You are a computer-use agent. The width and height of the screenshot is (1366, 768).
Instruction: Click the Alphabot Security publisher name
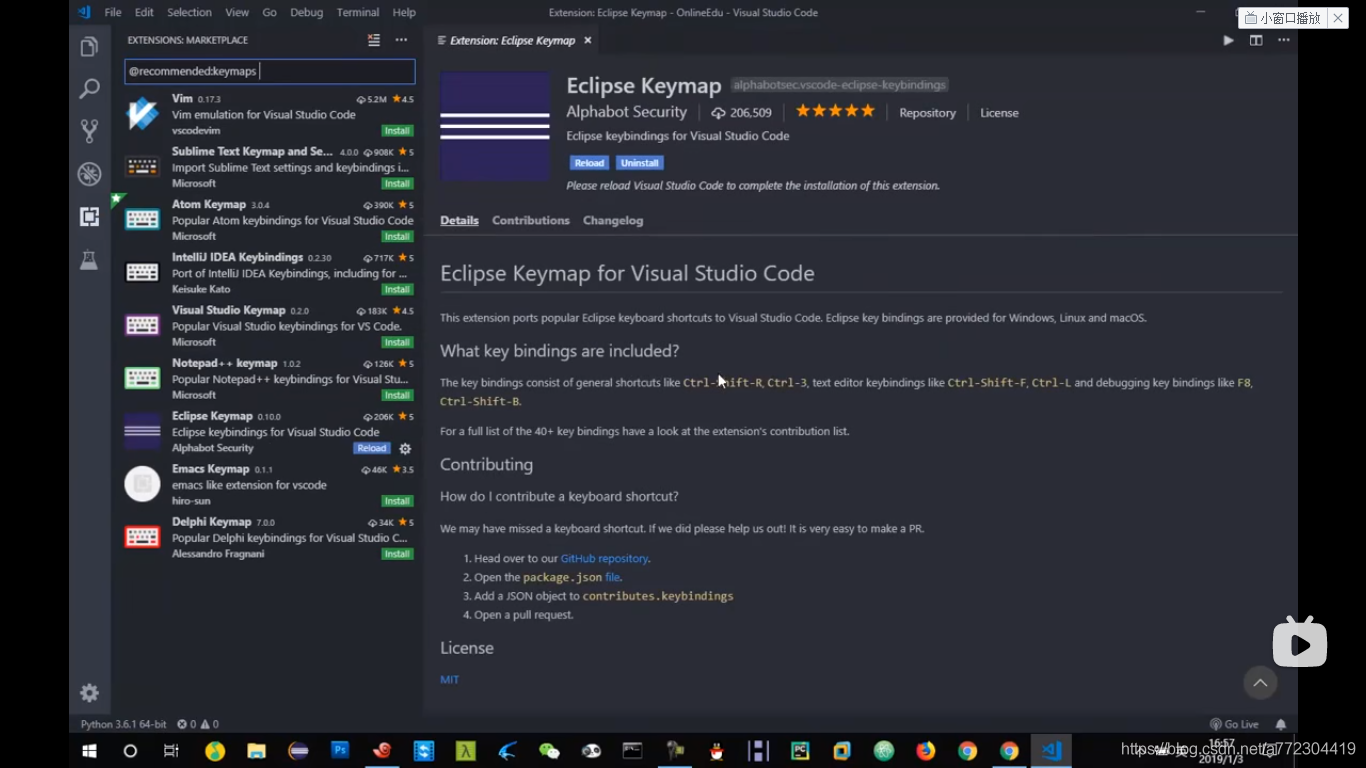[x=626, y=112]
